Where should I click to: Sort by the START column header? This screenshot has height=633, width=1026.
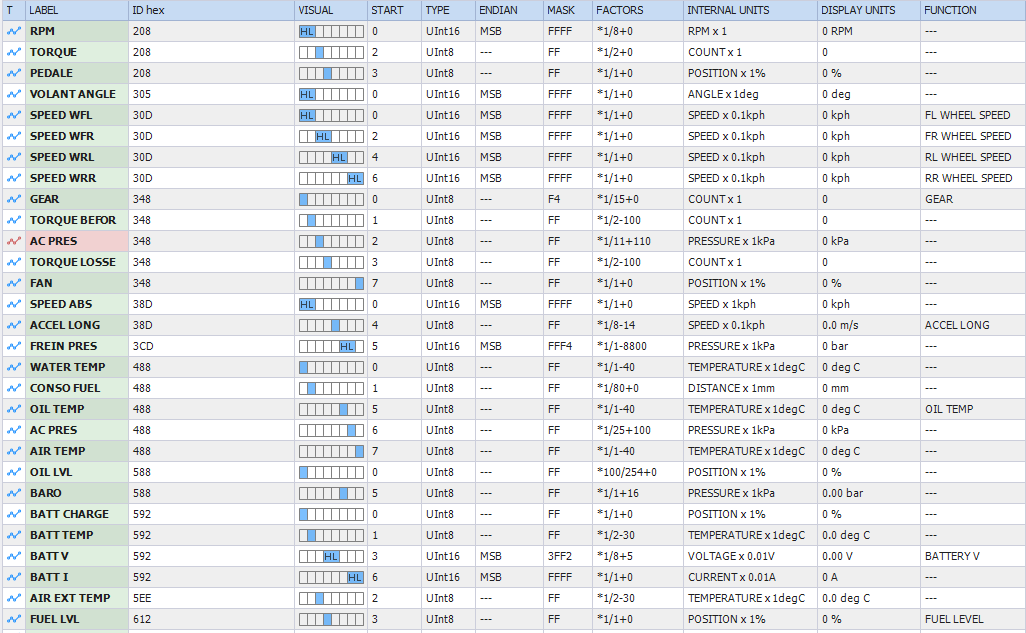(395, 10)
